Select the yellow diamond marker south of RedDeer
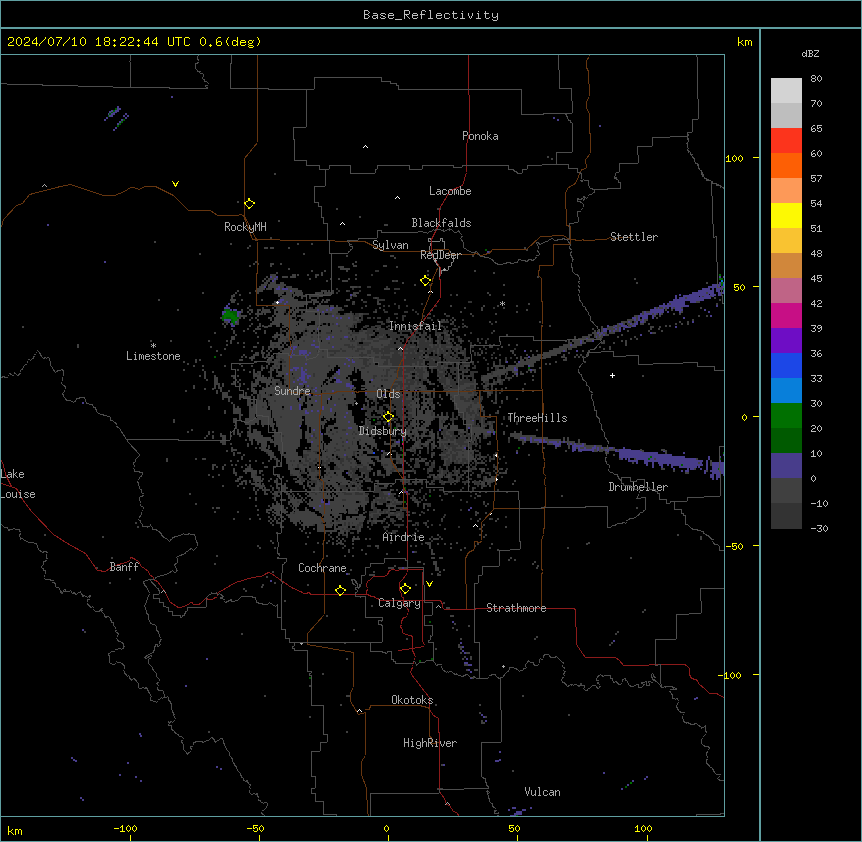This screenshot has height=842, width=862. [426, 281]
